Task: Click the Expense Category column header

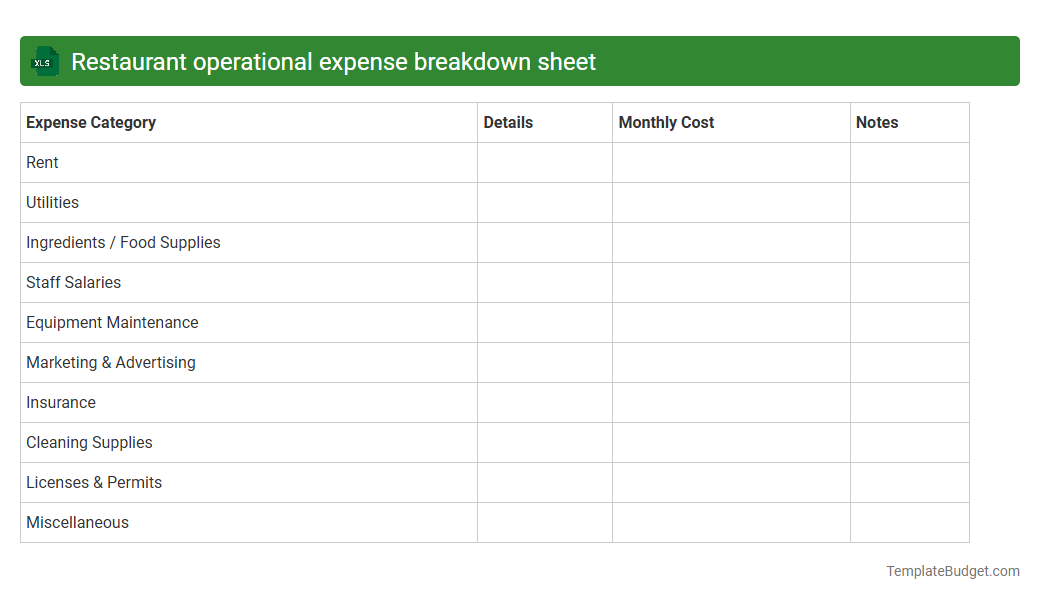Action: coord(91,122)
